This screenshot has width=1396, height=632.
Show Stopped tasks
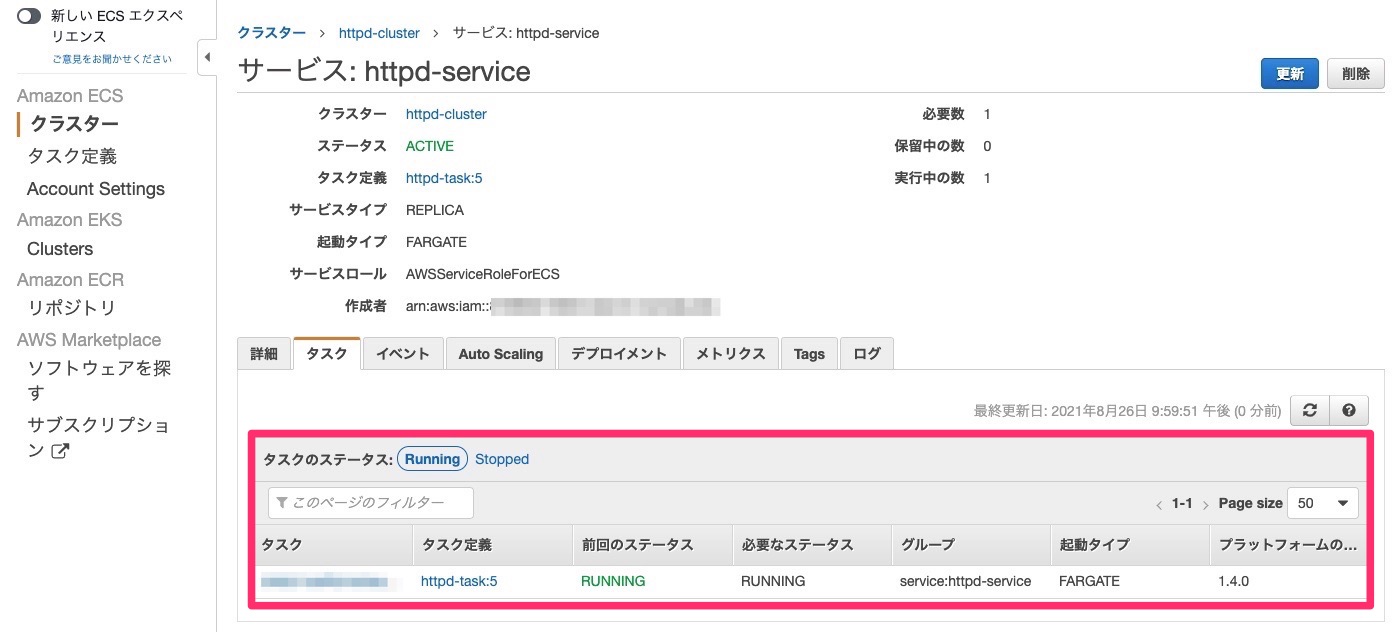click(x=501, y=459)
